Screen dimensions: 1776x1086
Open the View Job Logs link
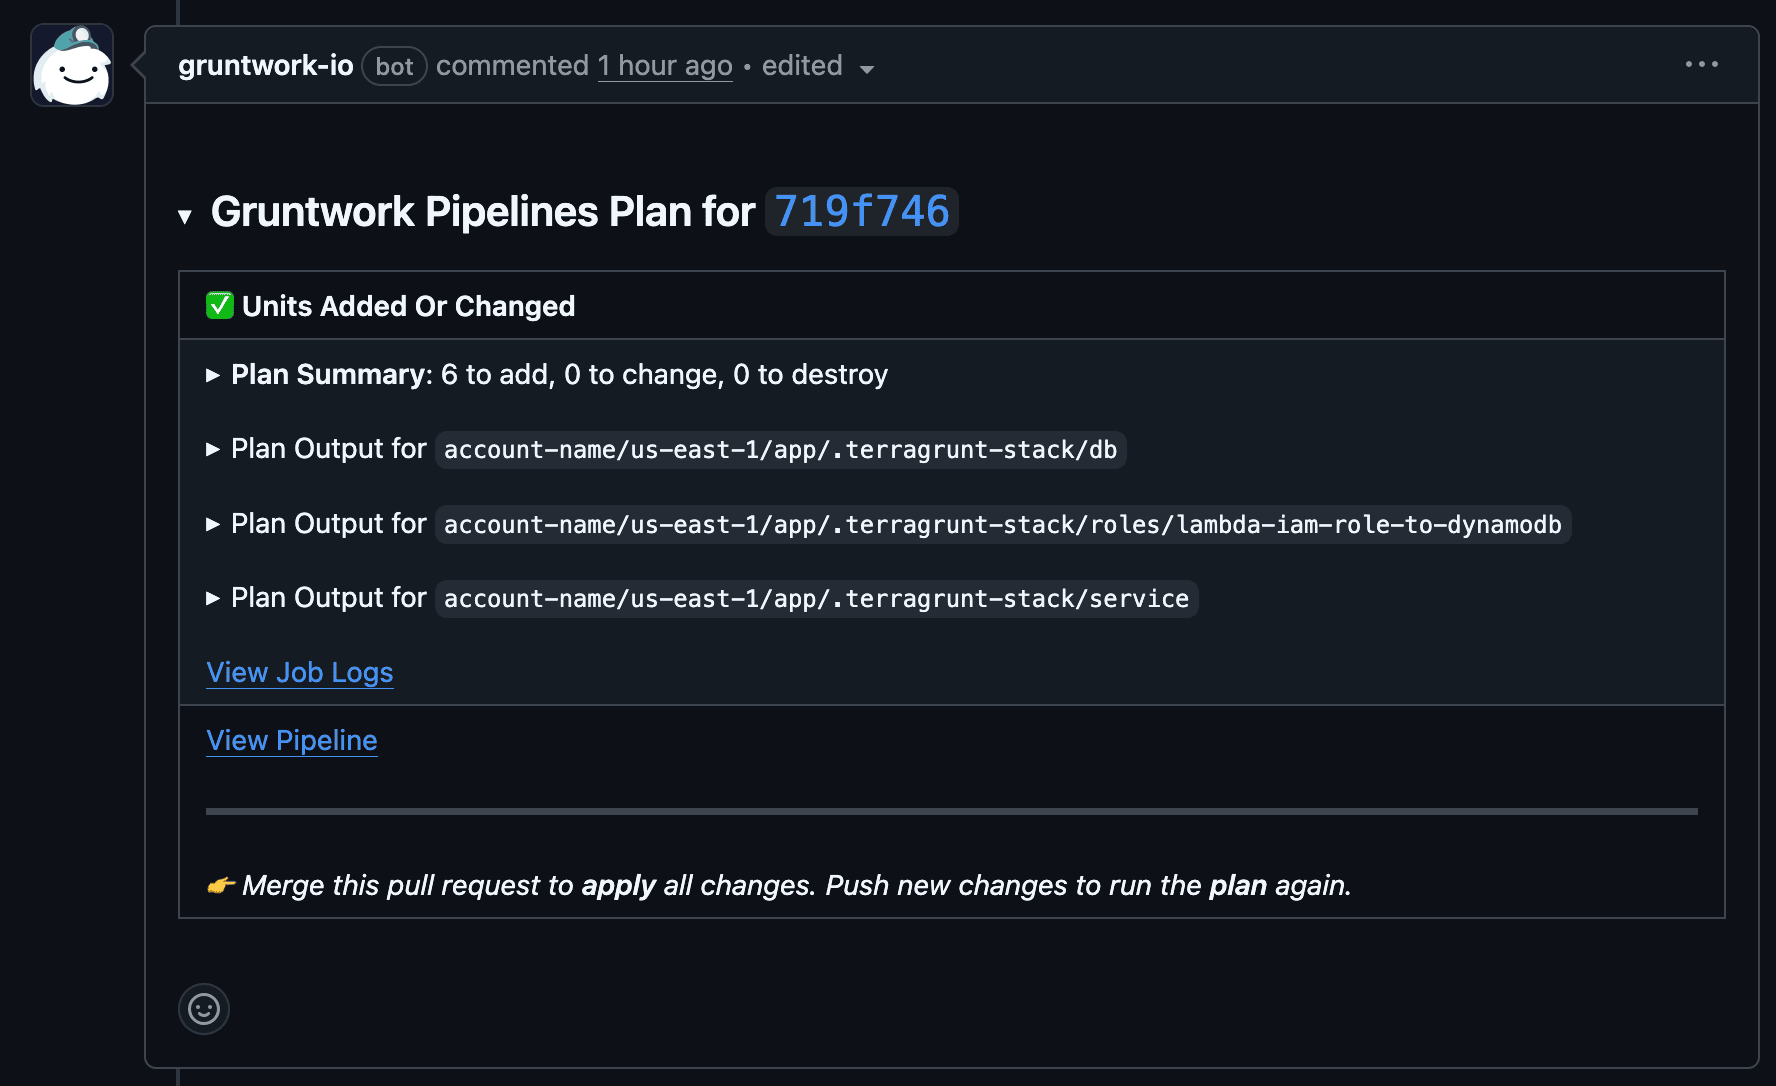pos(300,673)
